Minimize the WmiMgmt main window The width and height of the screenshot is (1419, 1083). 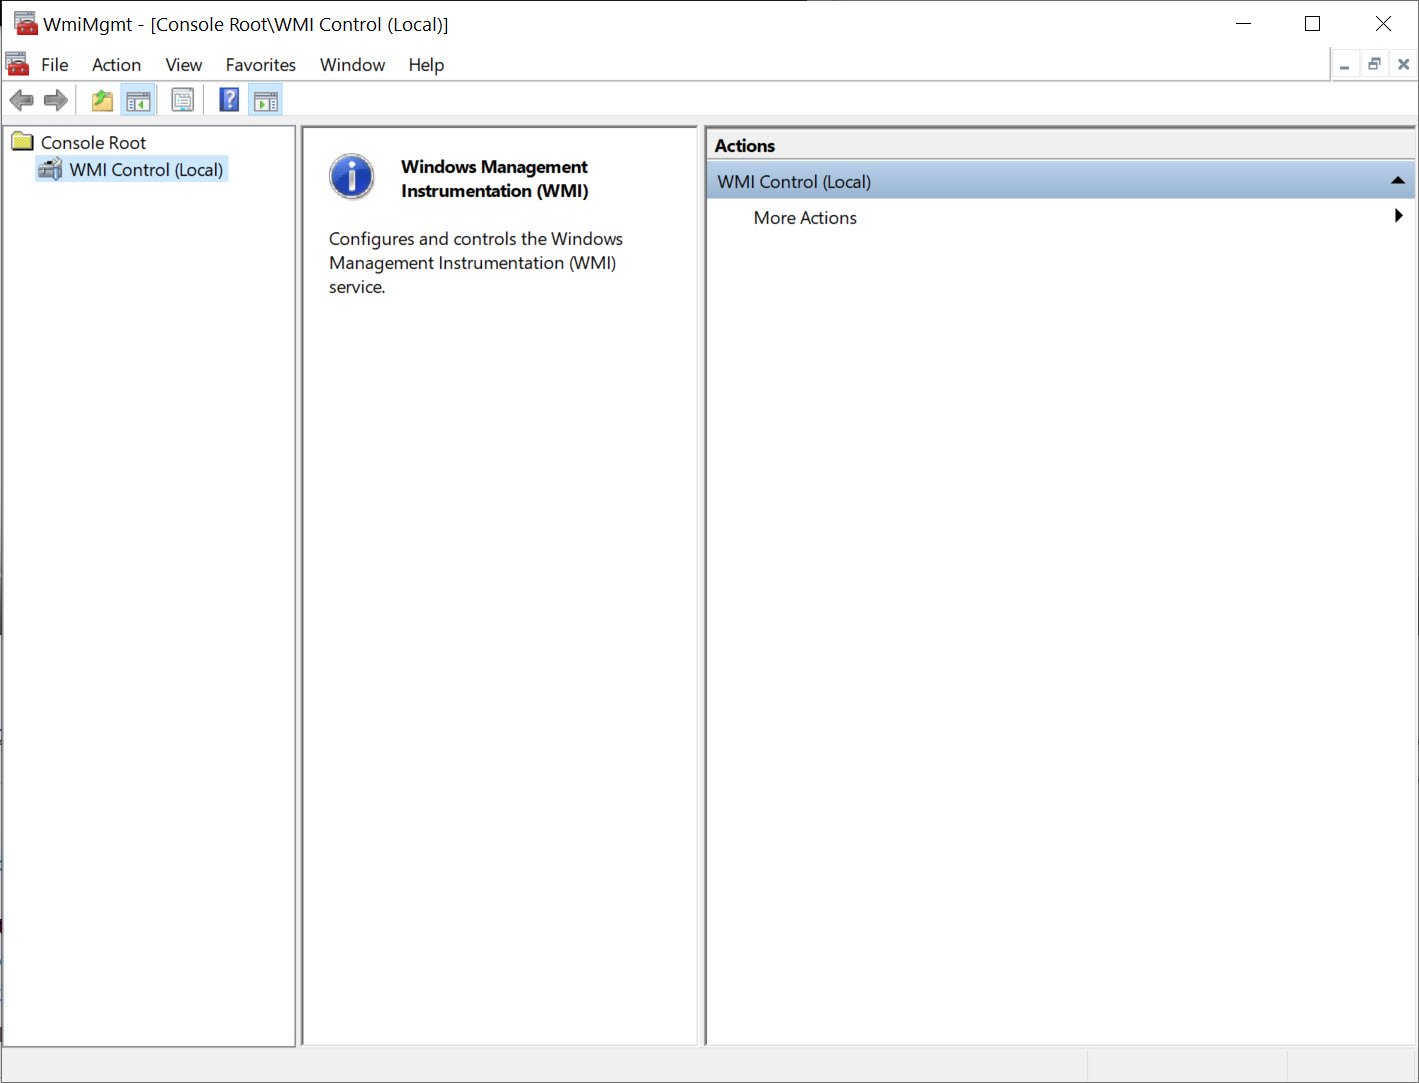pyautogui.click(x=1244, y=23)
